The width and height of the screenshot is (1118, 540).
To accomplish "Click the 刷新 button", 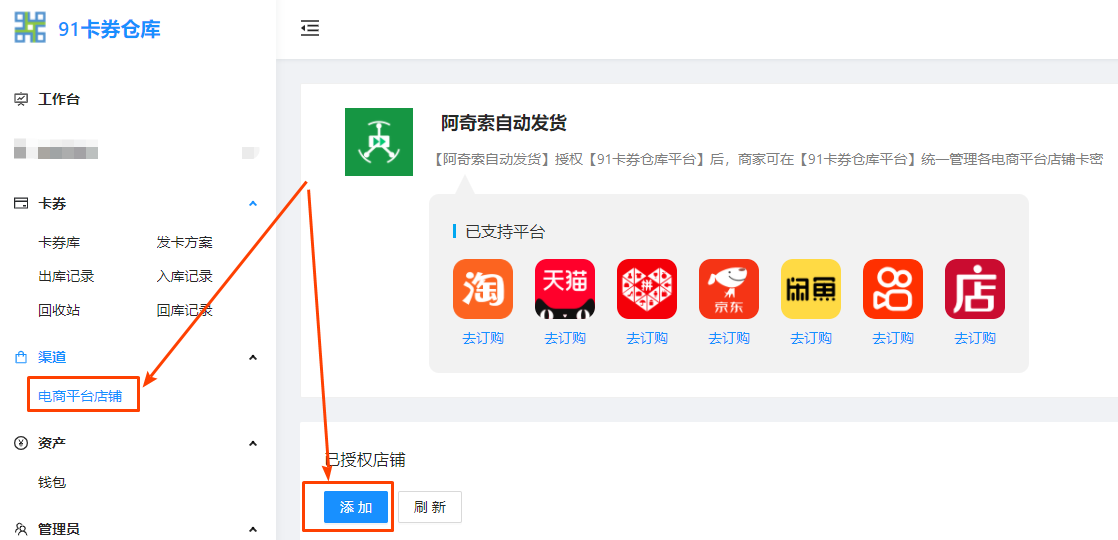I will click(x=430, y=507).
